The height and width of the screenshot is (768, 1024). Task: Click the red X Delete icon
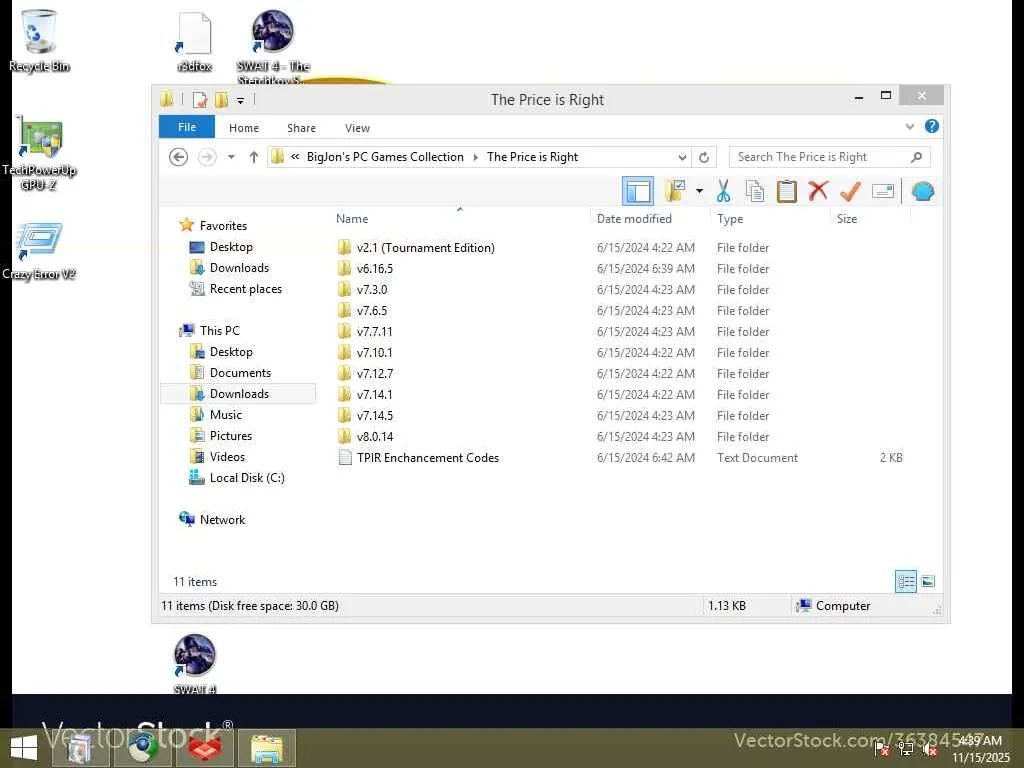tap(818, 191)
